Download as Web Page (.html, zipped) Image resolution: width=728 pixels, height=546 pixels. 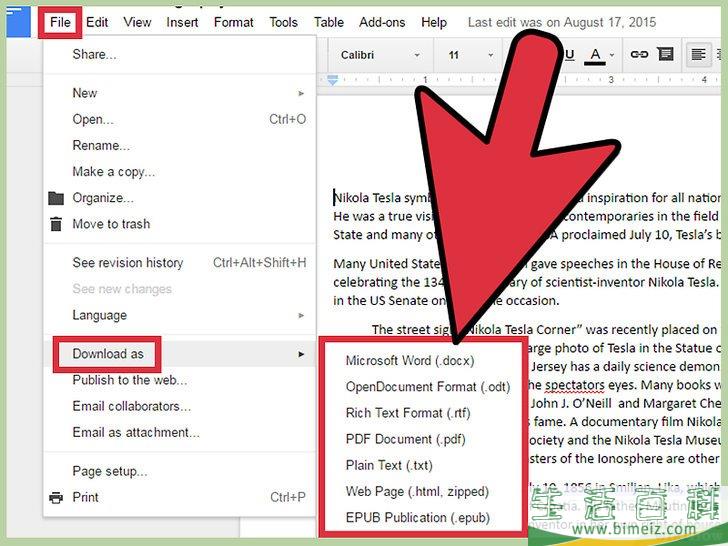coord(417,492)
